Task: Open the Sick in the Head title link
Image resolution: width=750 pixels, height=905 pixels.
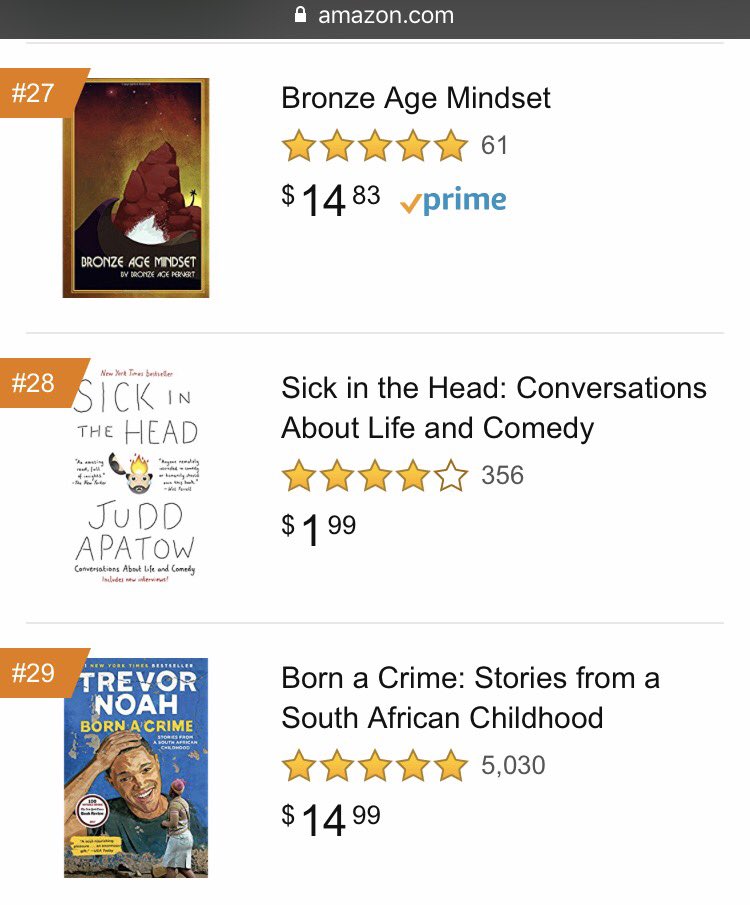Action: [x=494, y=408]
